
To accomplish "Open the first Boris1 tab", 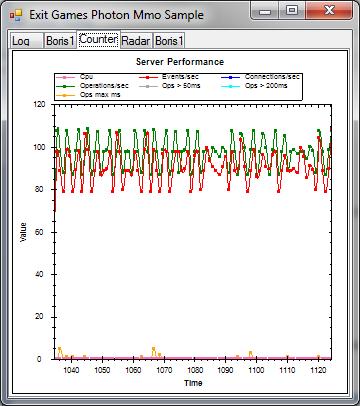I will (60, 41).
